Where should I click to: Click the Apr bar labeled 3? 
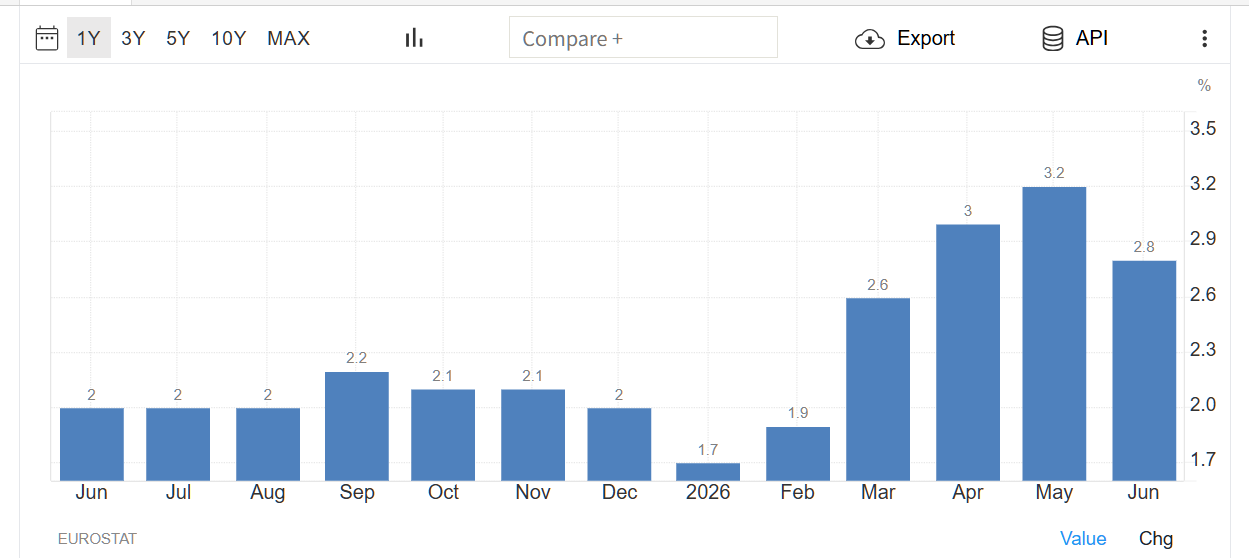[x=968, y=352]
